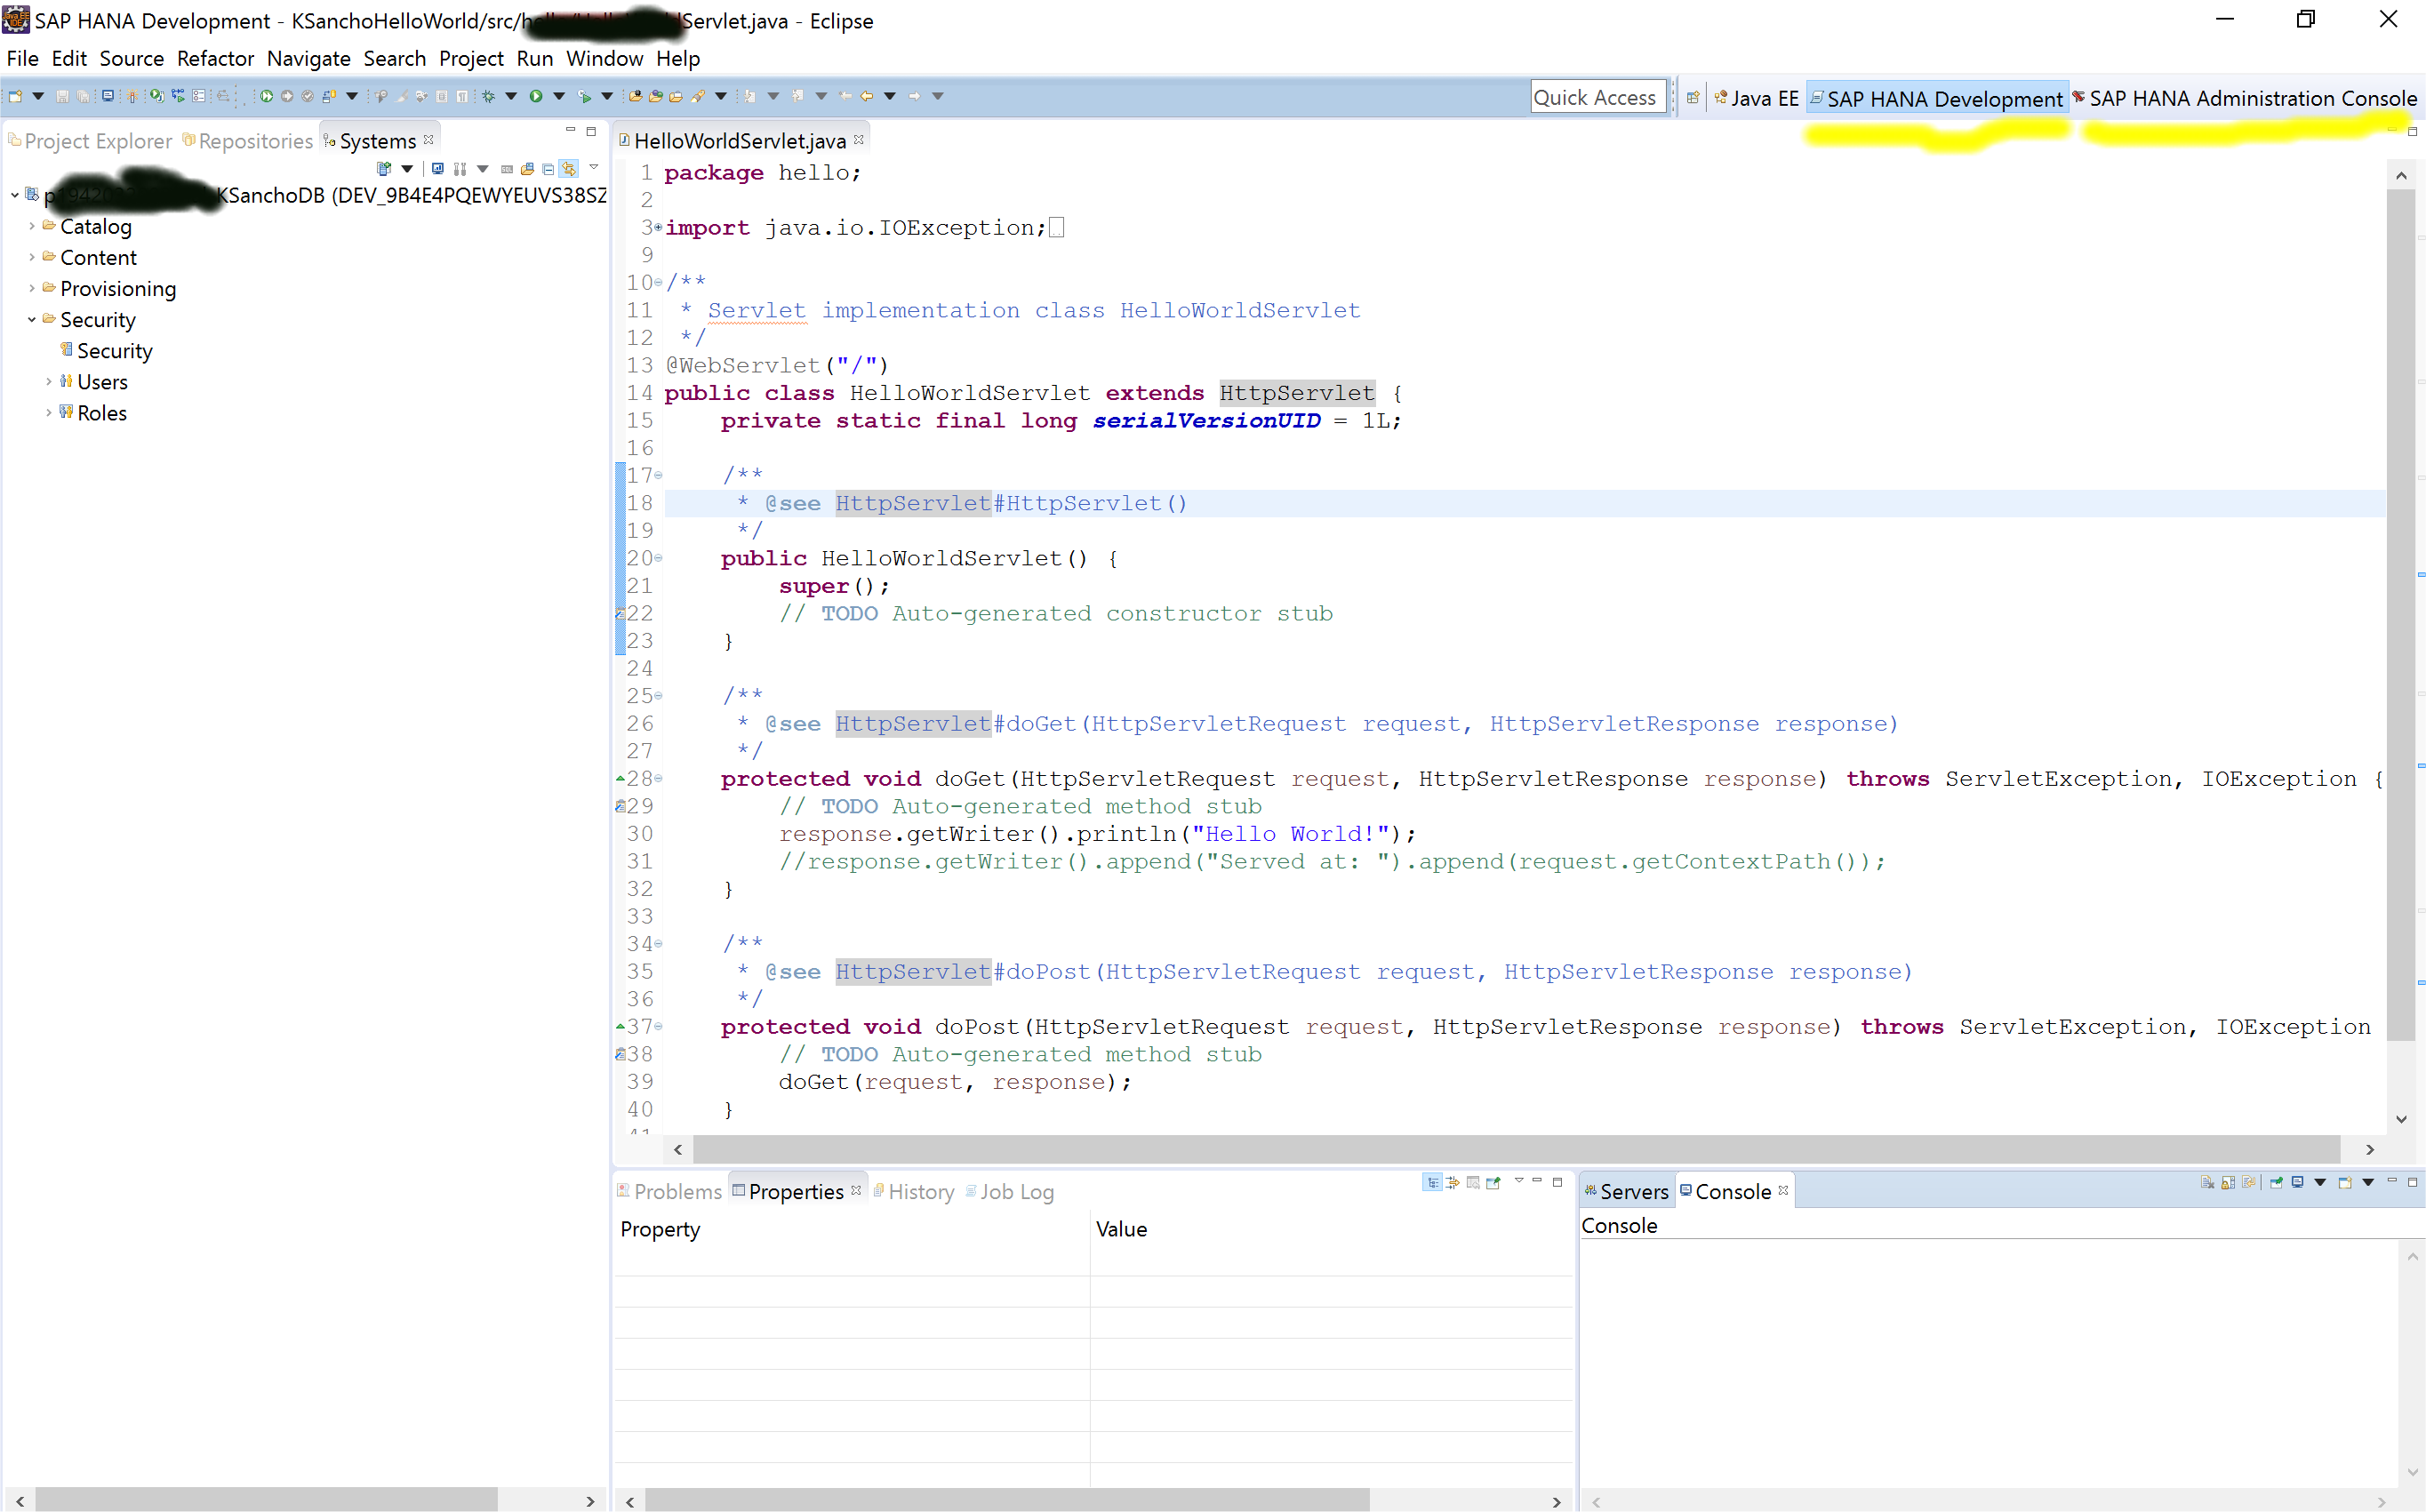
Task: Click the Restore Defaults icon in Properties view
Action: coord(1473,1182)
